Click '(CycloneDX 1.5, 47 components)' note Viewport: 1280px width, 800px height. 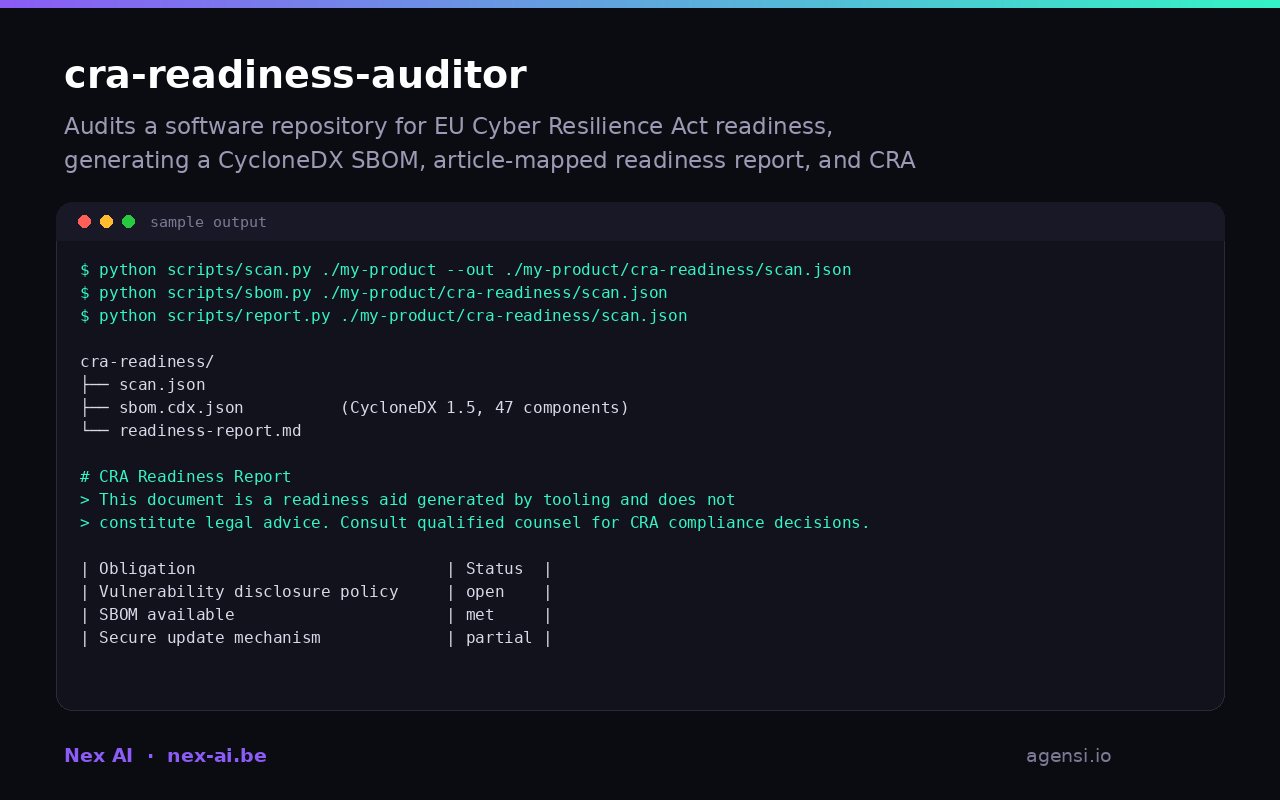tap(485, 408)
